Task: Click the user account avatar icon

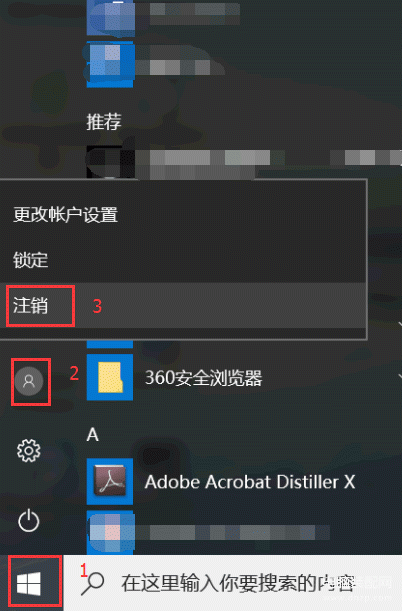Action: point(29,381)
